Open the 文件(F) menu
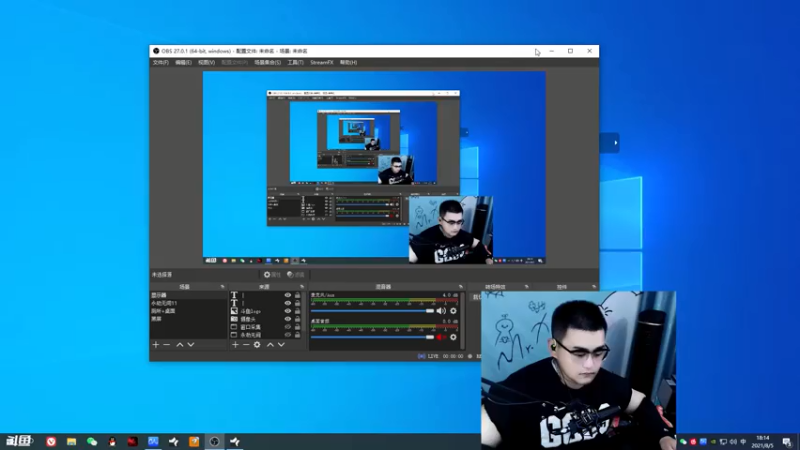This screenshot has height=450, width=800. (x=160, y=62)
